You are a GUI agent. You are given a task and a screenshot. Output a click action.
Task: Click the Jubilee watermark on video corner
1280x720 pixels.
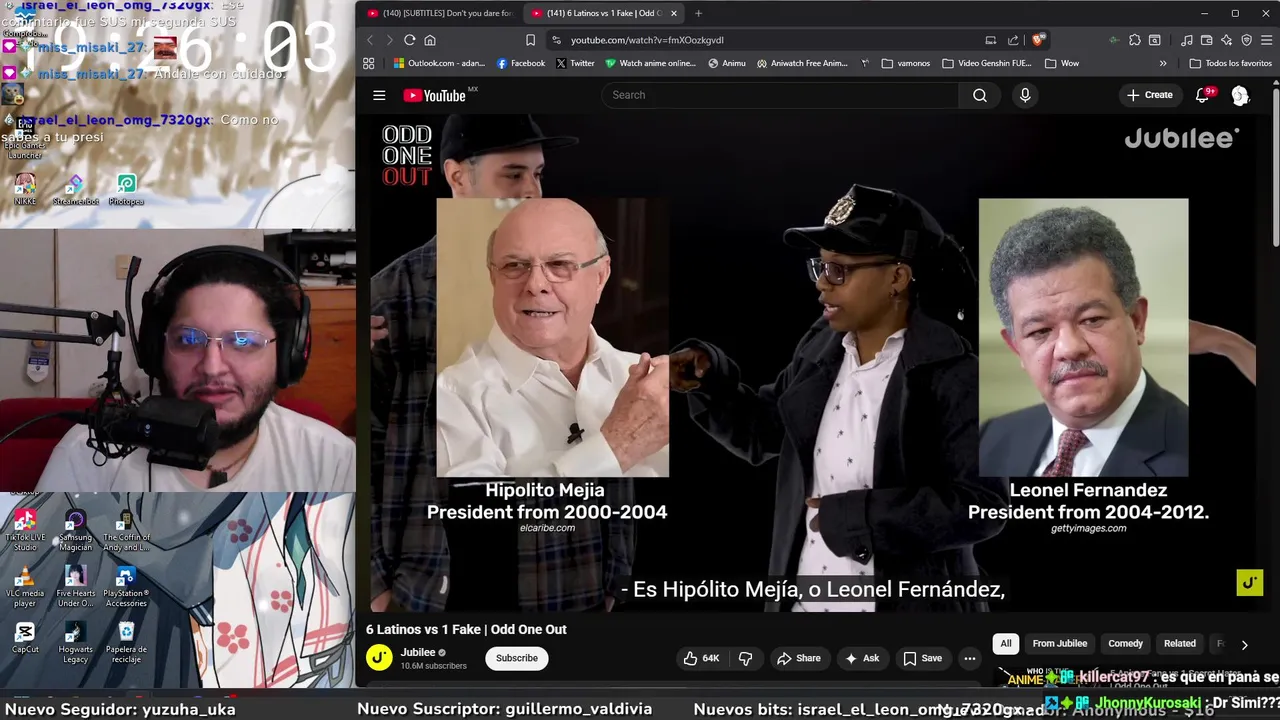point(1250,582)
